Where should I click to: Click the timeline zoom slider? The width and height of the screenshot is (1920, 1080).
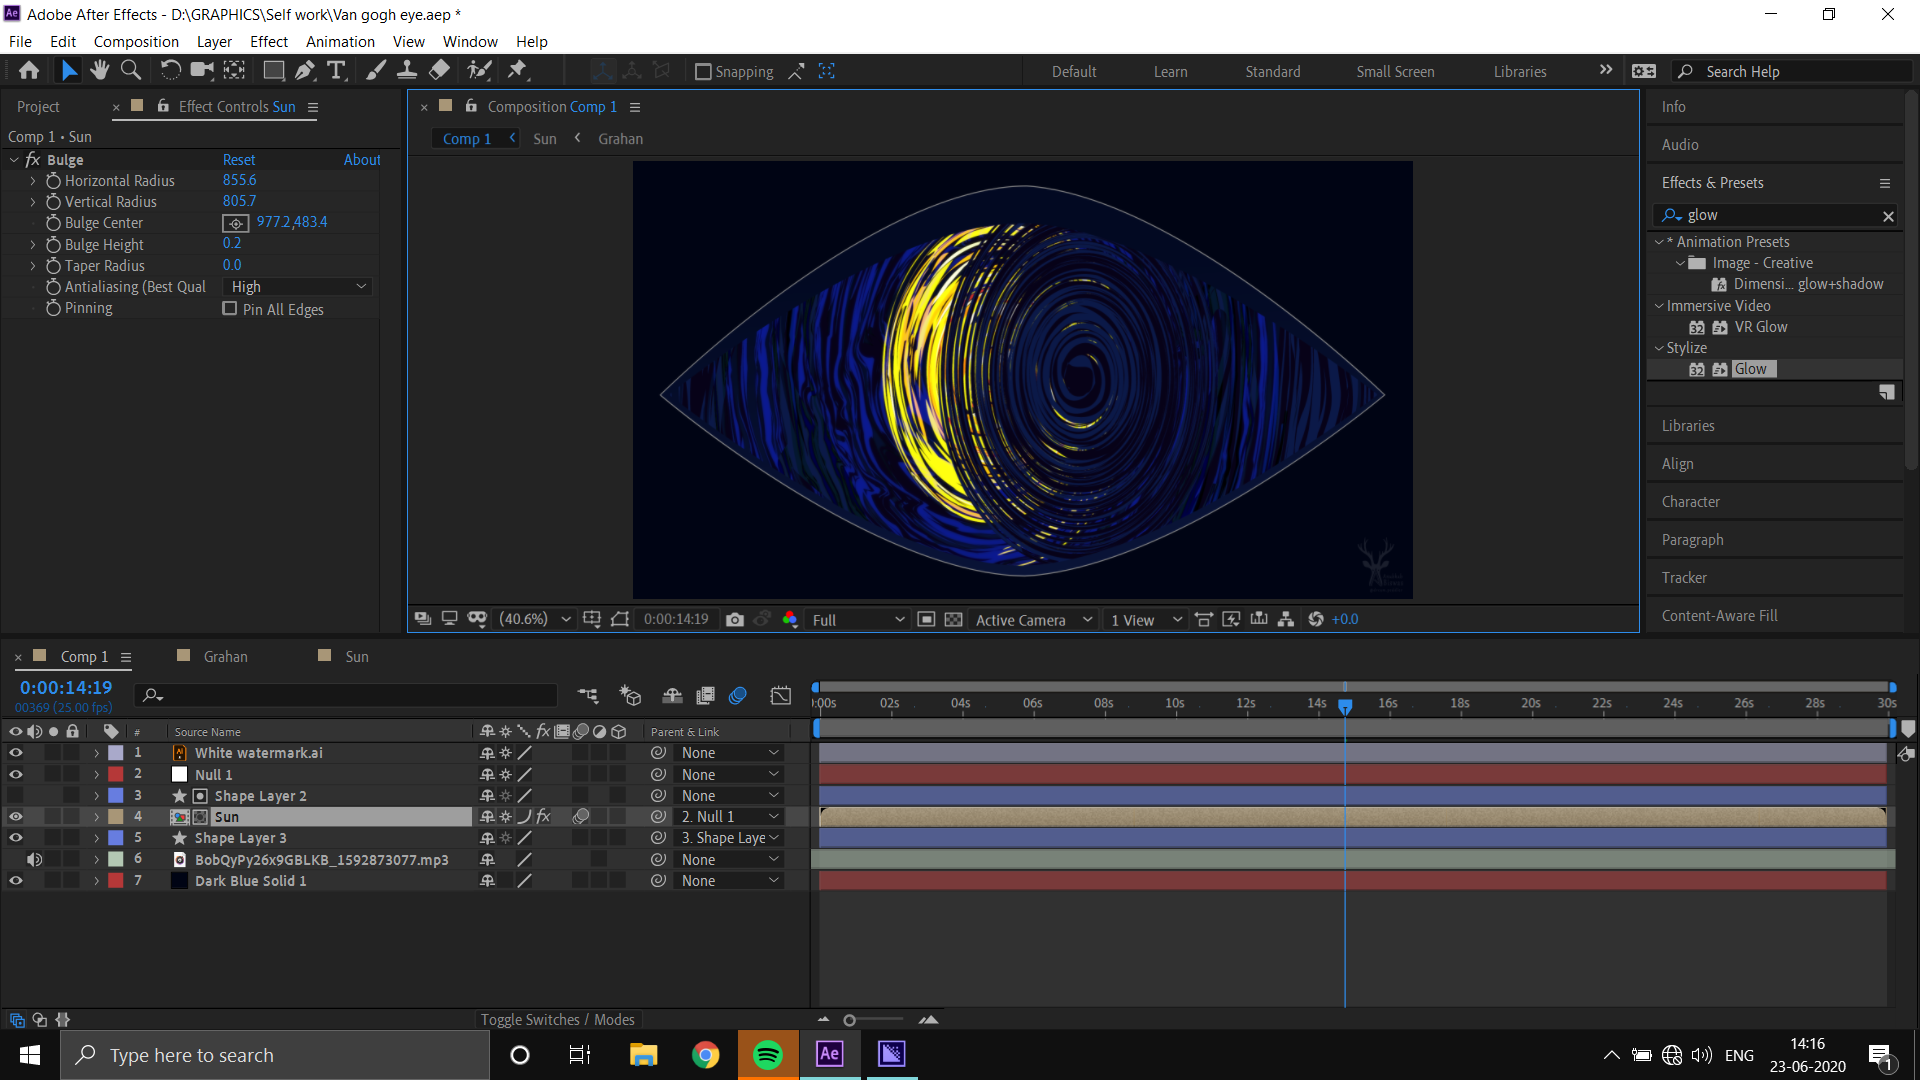pos(850,1020)
